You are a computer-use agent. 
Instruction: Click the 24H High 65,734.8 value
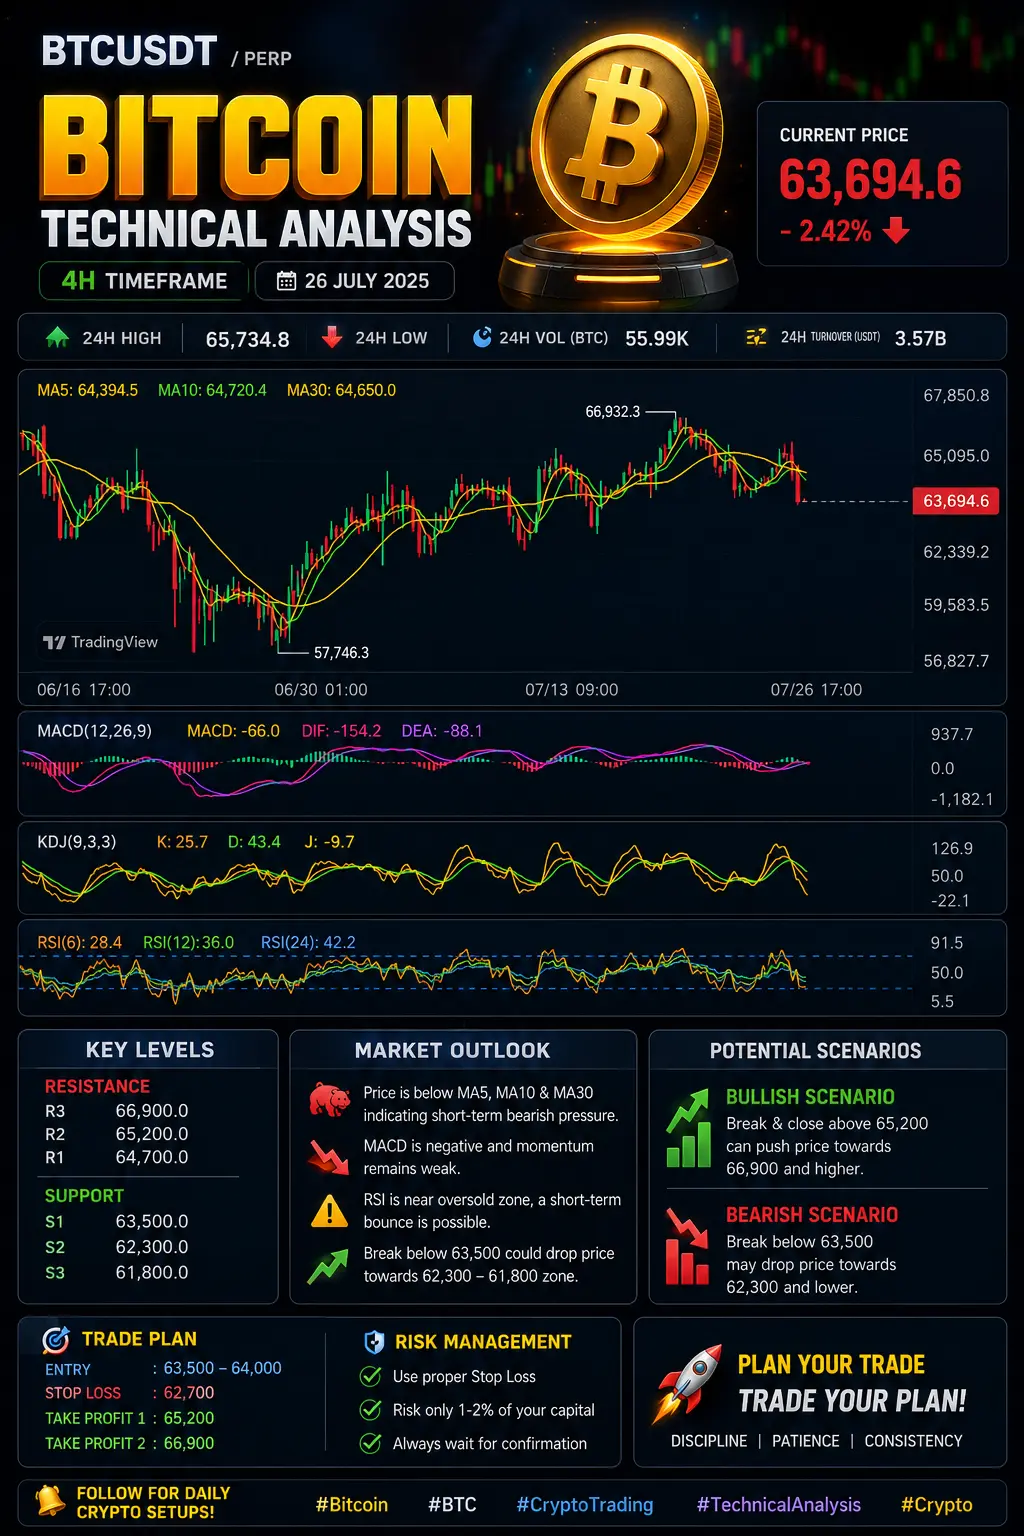(x=247, y=339)
